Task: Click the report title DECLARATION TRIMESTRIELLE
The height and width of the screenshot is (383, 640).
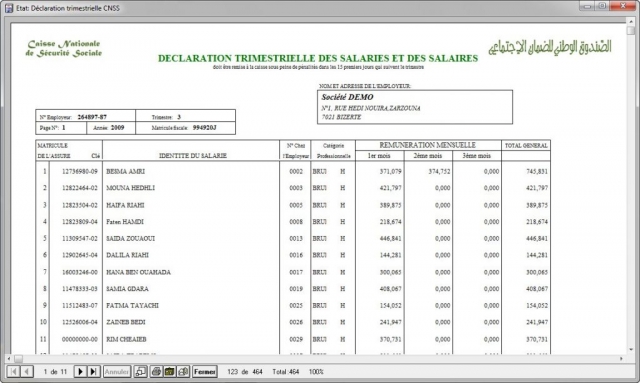Action: click(x=318, y=58)
